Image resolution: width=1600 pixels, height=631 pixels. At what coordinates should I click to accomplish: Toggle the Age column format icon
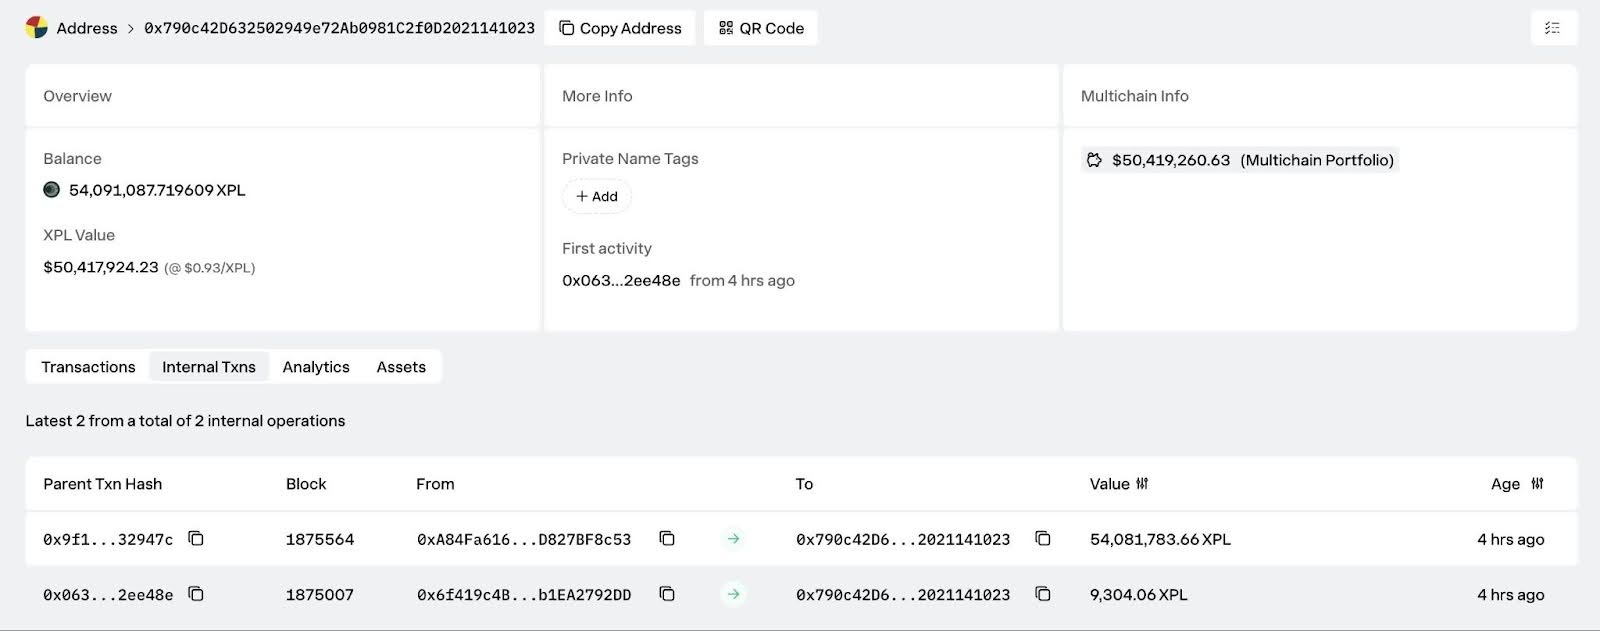click(x=1537, y=484)
